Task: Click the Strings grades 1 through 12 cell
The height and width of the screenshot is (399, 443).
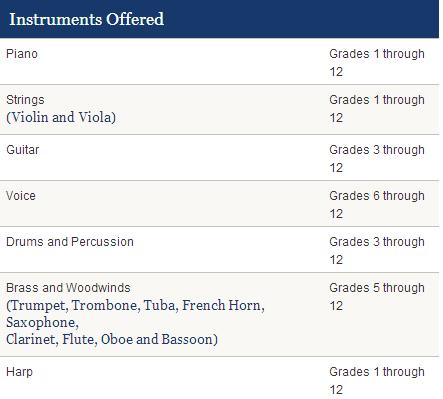Action: [377, 109]
